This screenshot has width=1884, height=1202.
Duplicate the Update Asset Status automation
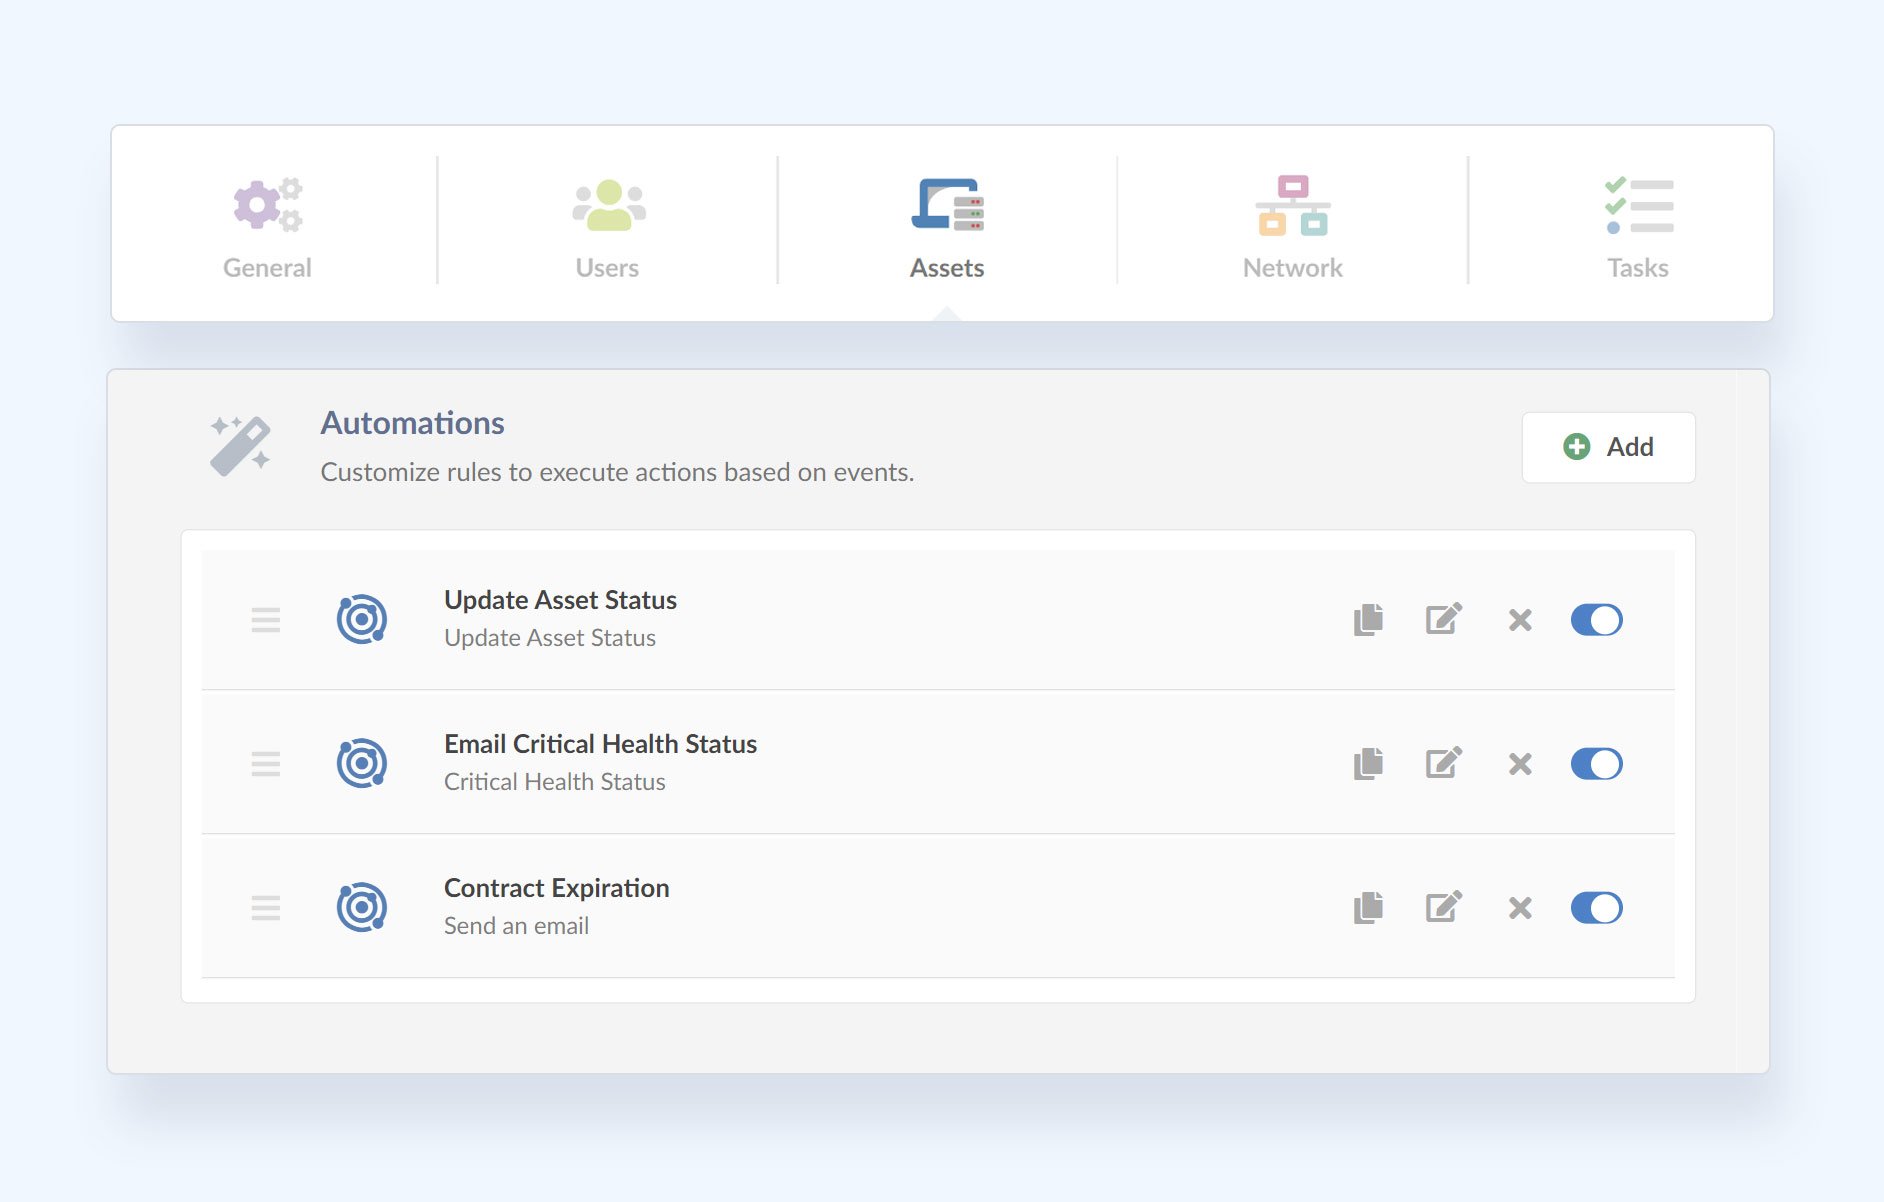[1368, 620]
